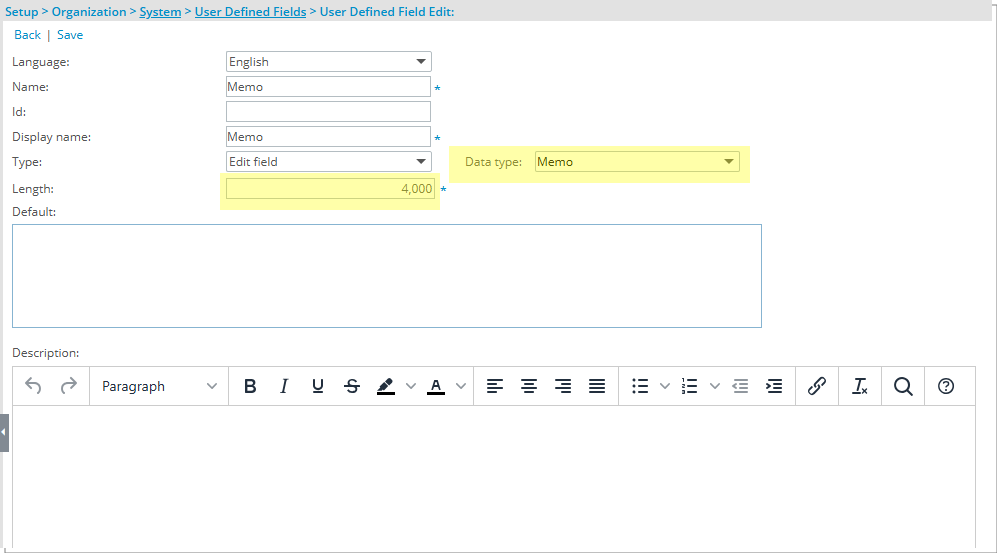The height and width of the screenshot is (553, 997).
Task: Click the Save link
Action: [x=70, y=35]
